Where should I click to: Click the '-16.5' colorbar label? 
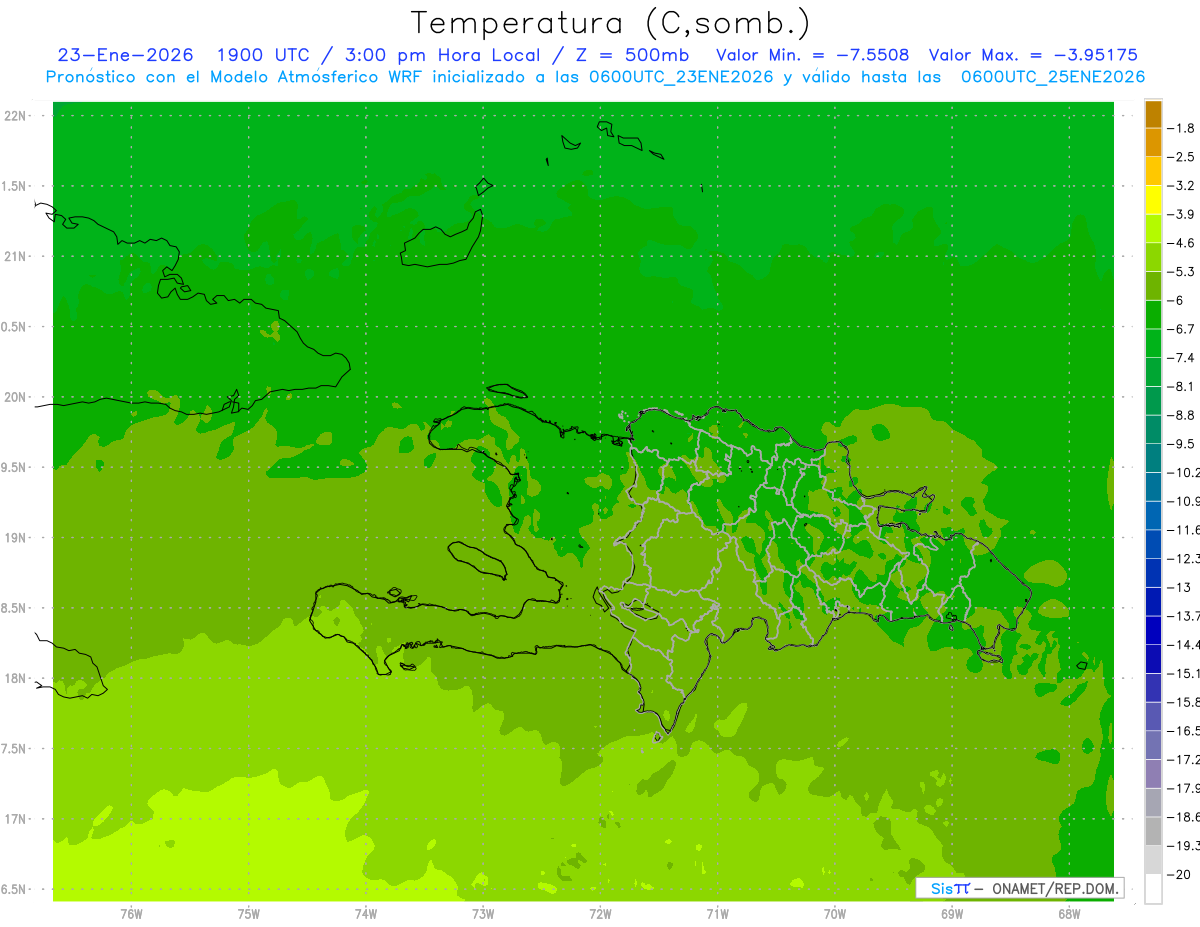click(x=1185, y=731)
